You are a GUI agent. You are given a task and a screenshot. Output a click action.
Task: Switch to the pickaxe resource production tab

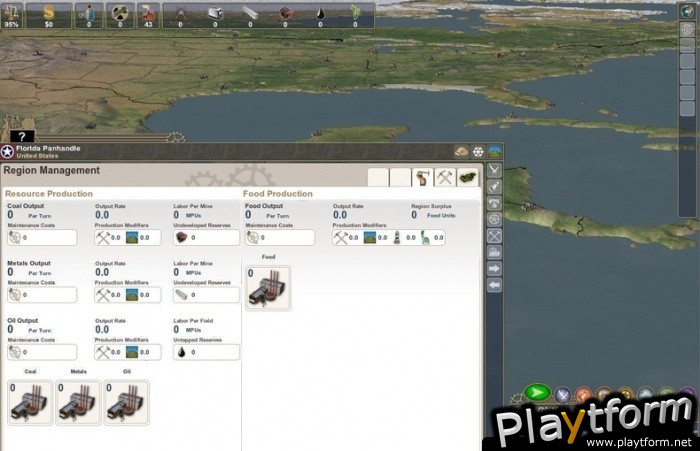[x=445, y=177]
